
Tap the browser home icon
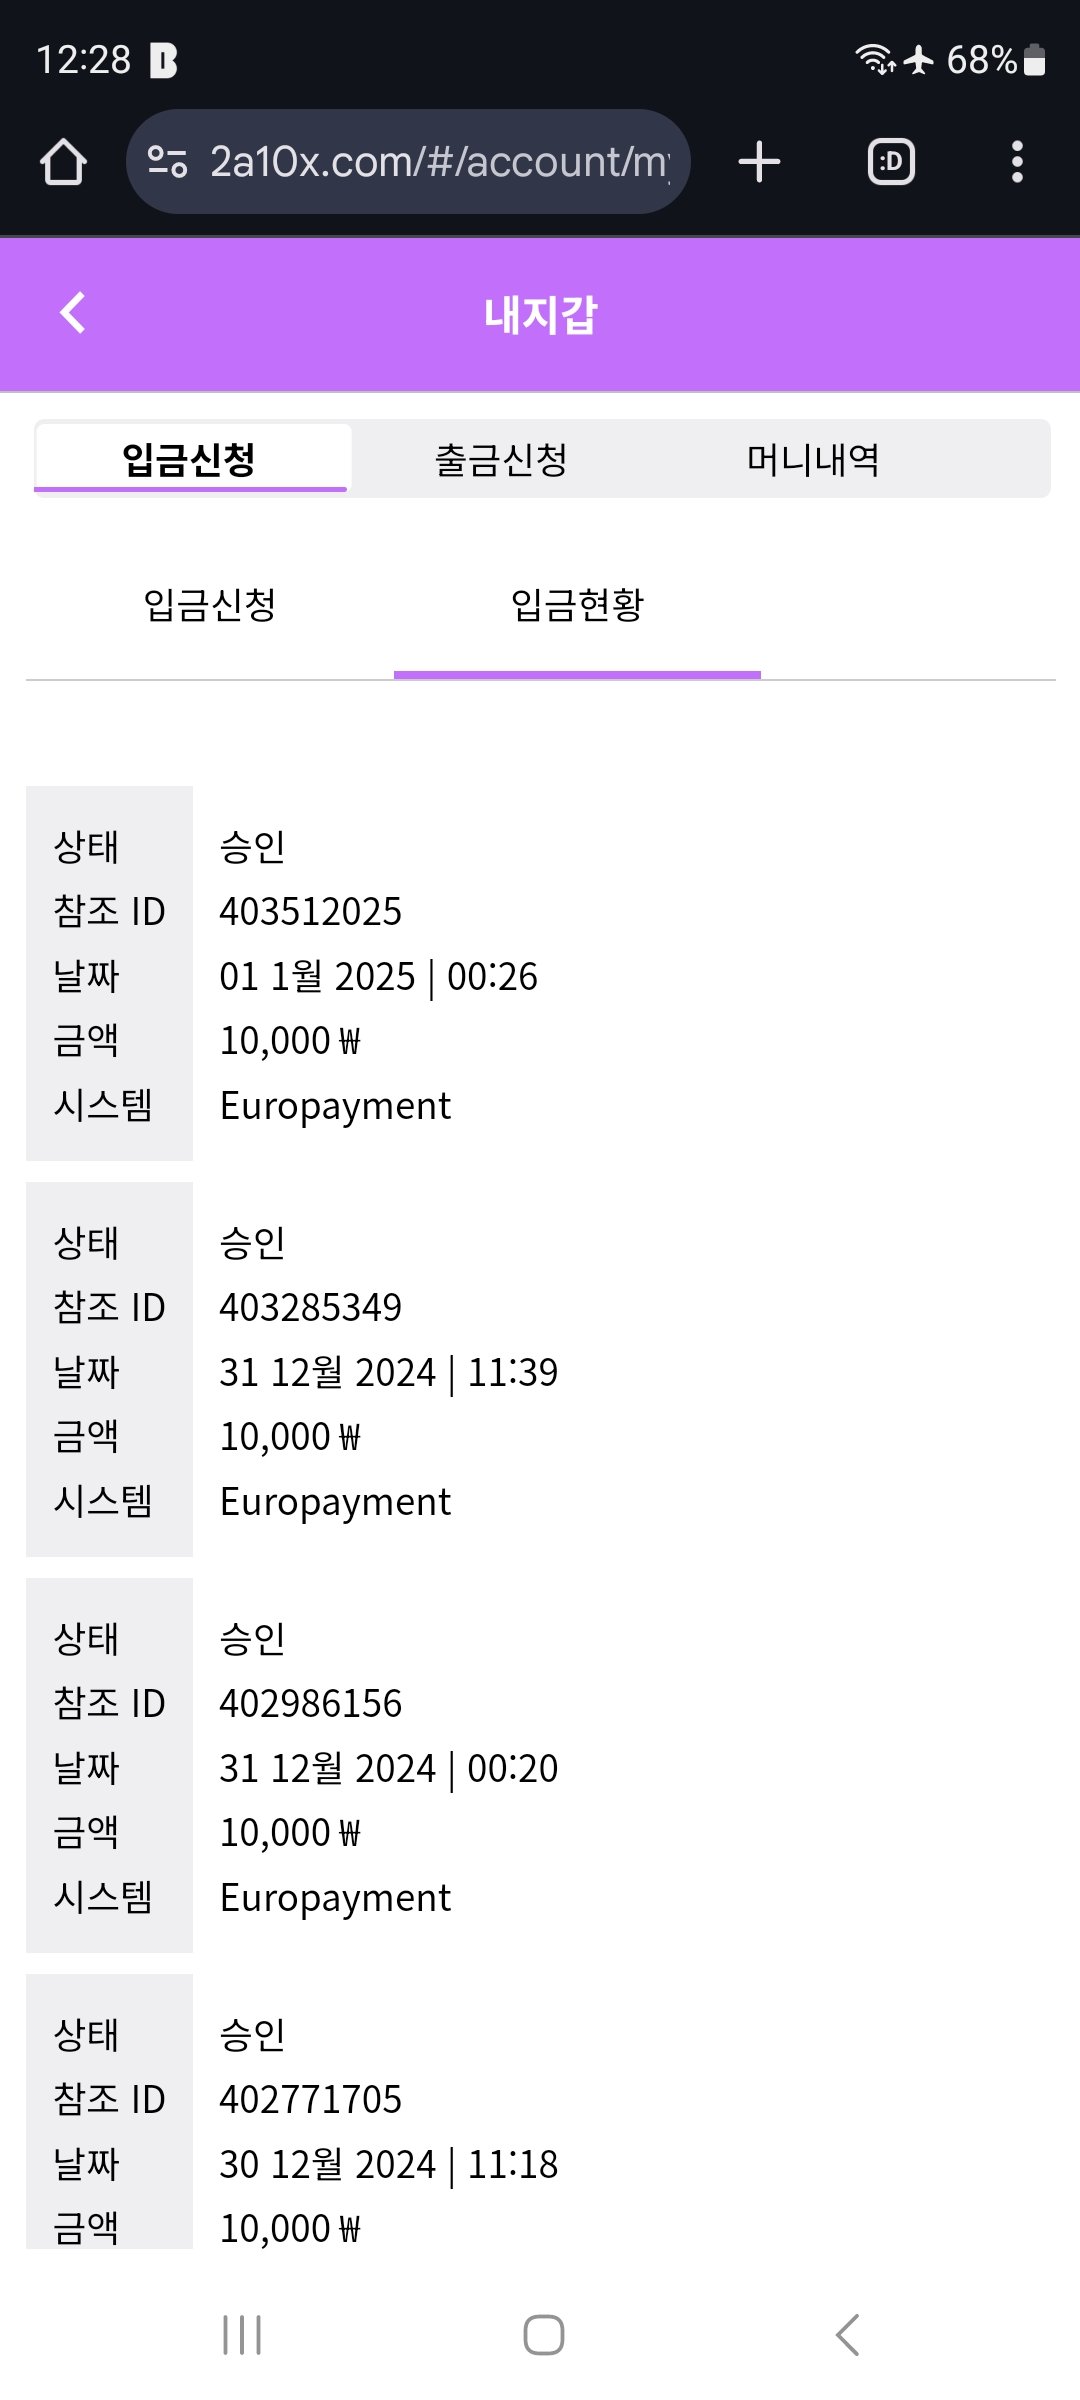63,162
